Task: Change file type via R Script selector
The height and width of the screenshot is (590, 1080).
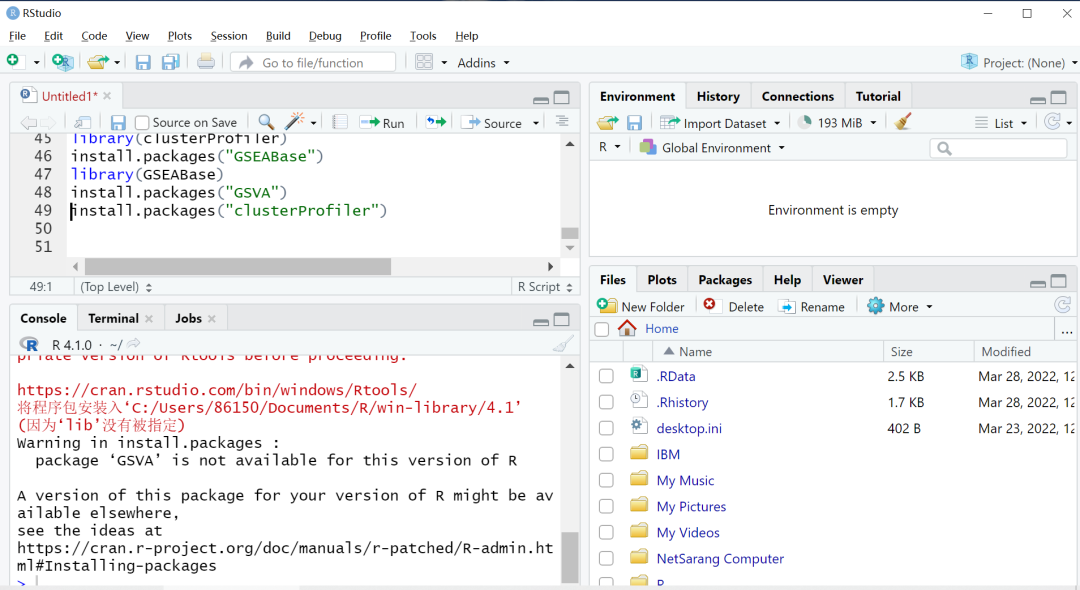Action: coord(545,286)
